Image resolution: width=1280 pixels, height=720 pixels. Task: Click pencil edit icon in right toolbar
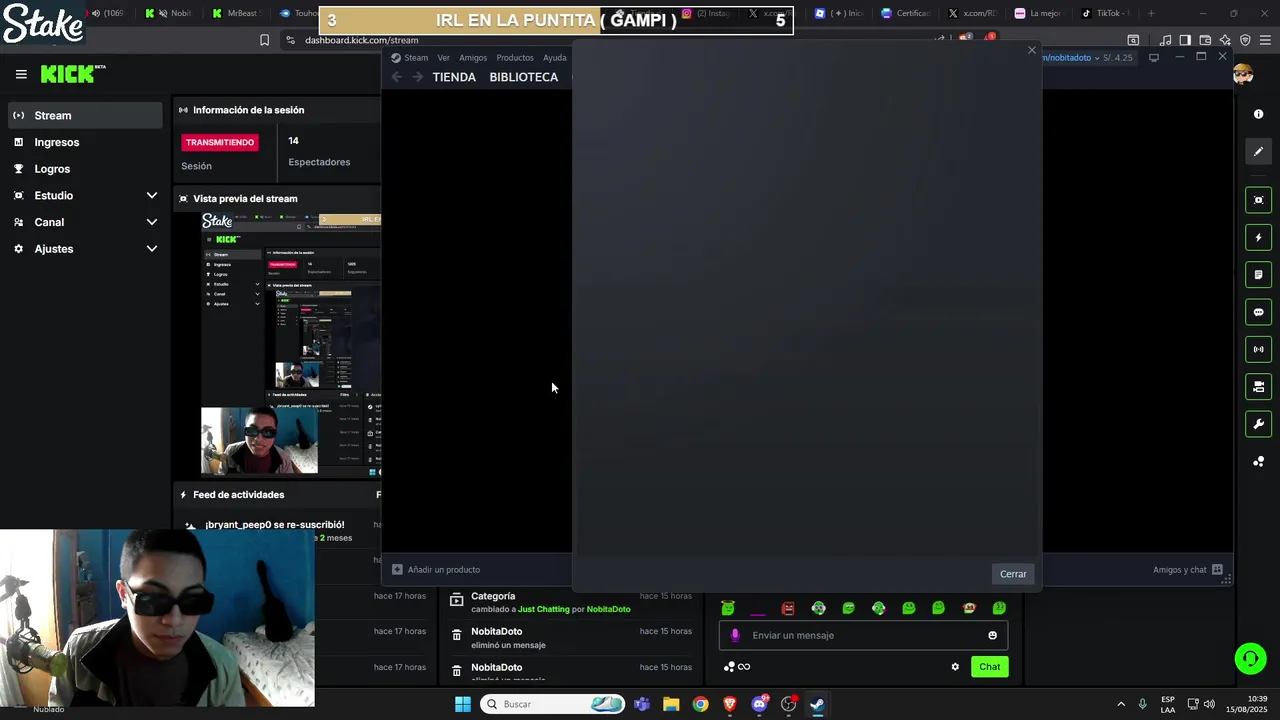tap(1258, 151)
